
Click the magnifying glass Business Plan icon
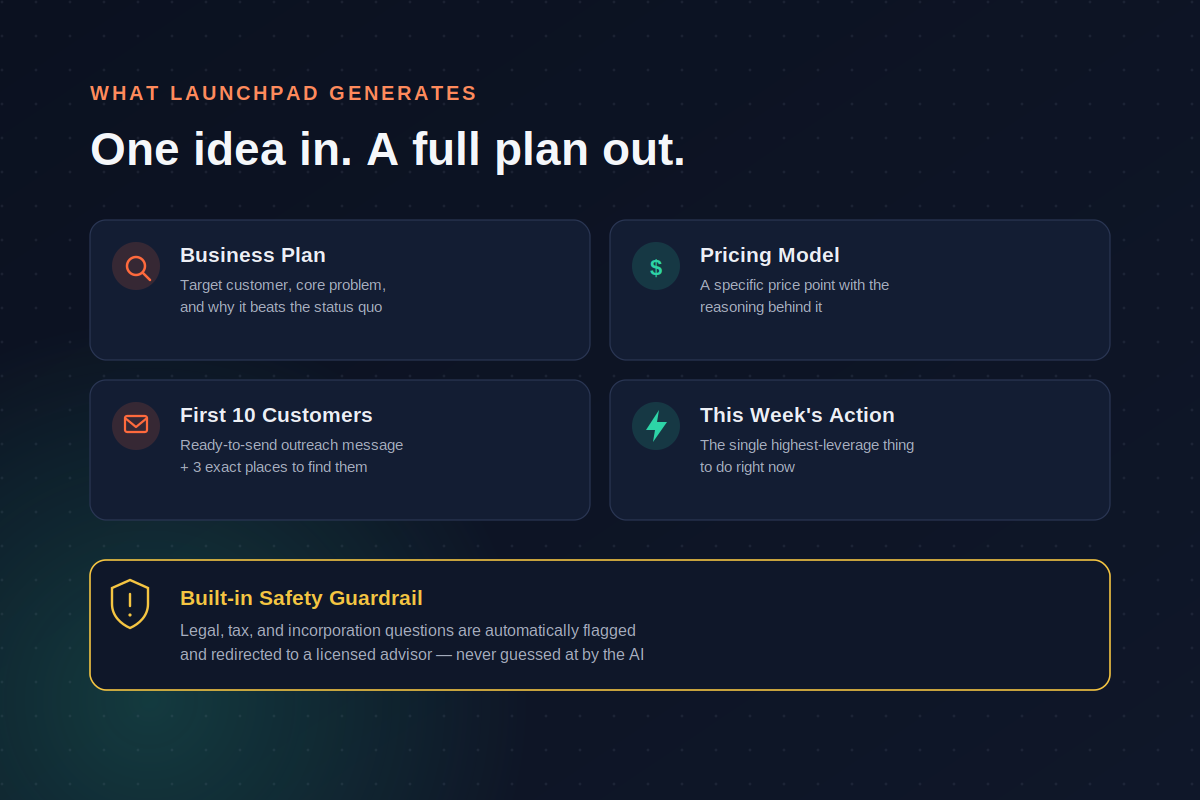(136, 266)
